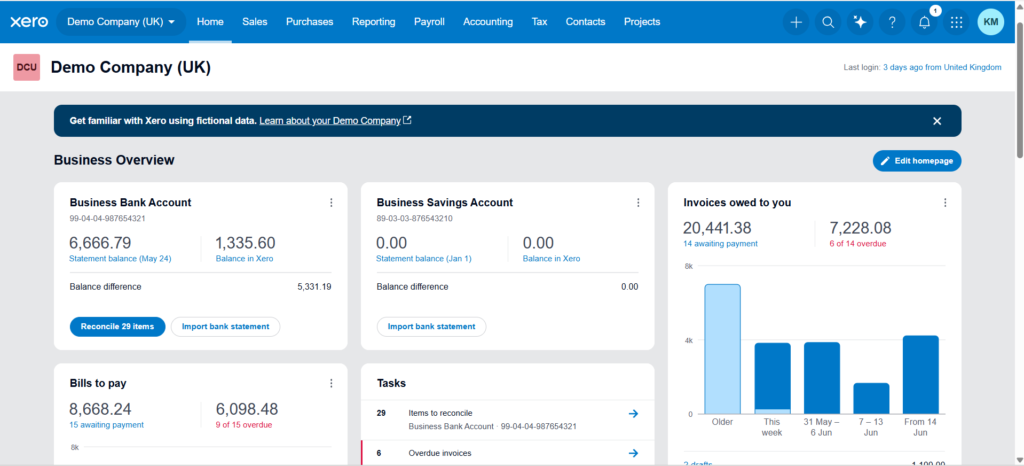Click Bills to pay heading
This screenshot has height=466, width=1024.
pos(98,383)
